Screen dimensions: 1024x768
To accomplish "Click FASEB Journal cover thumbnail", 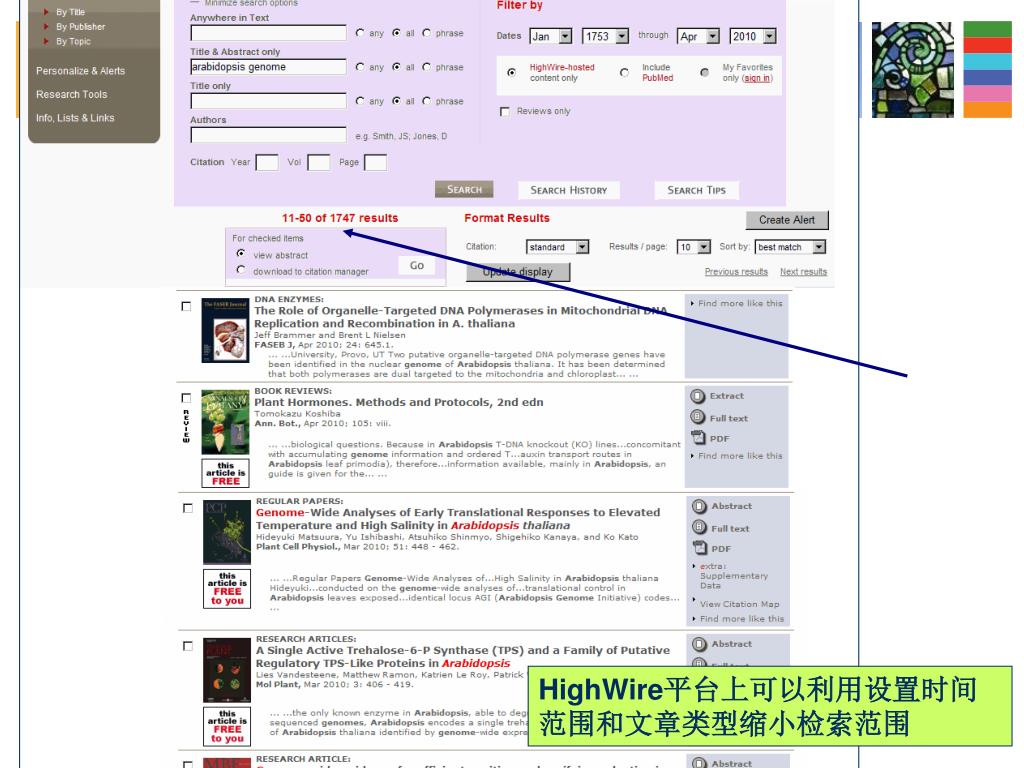I will click(x=225, y=330).
